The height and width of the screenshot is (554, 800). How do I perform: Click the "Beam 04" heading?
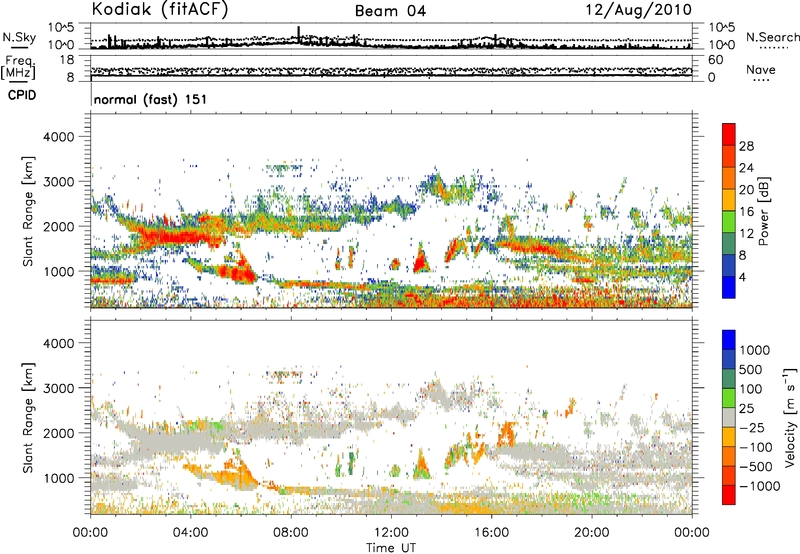[x=390, y=11]
